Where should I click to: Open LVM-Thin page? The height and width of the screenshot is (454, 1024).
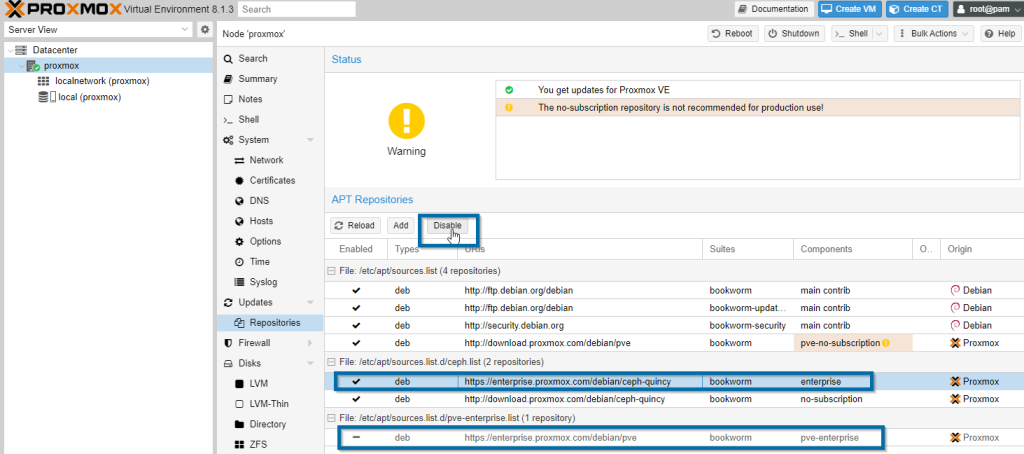pos(270,404)
